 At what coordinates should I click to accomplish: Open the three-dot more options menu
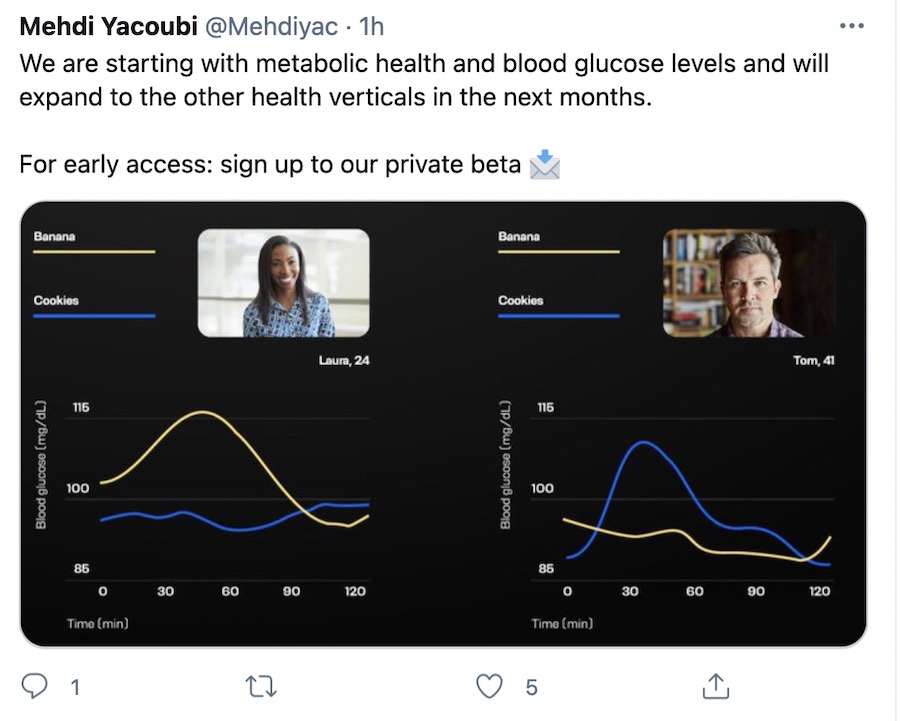point(851,26)
